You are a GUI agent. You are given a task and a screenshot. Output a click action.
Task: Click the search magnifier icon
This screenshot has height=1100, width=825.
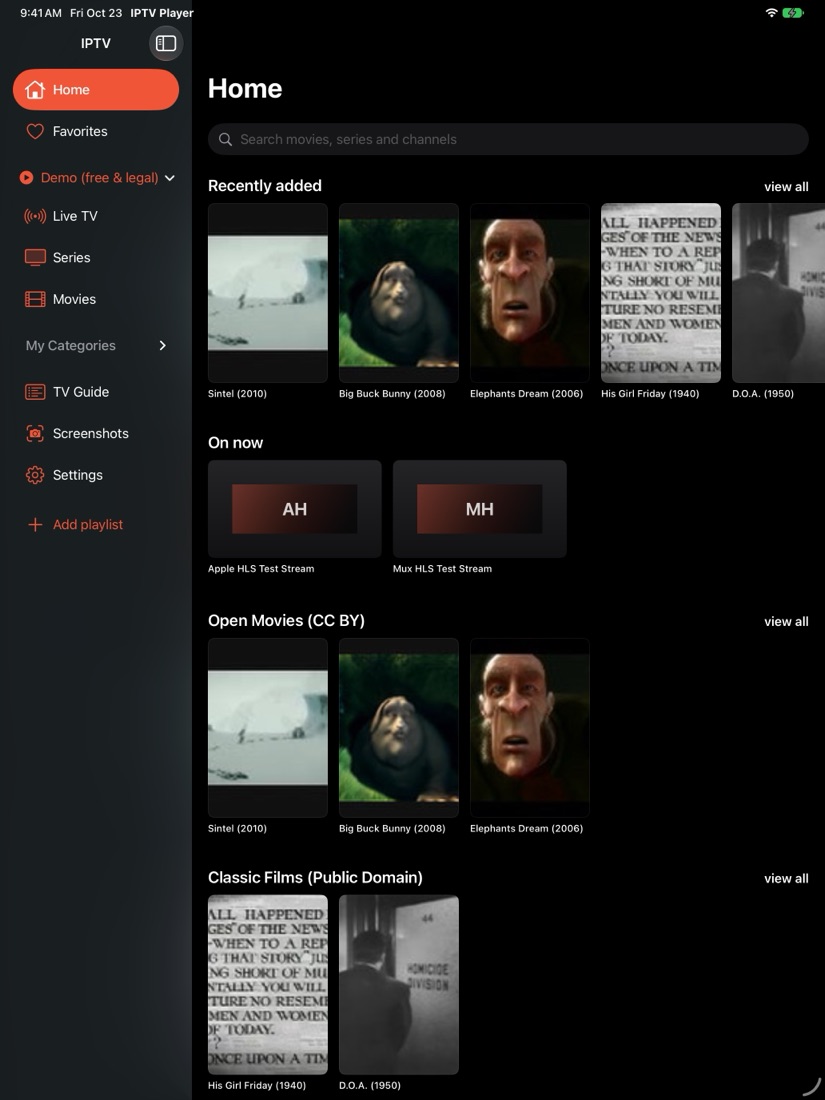(x=225, y=139)
